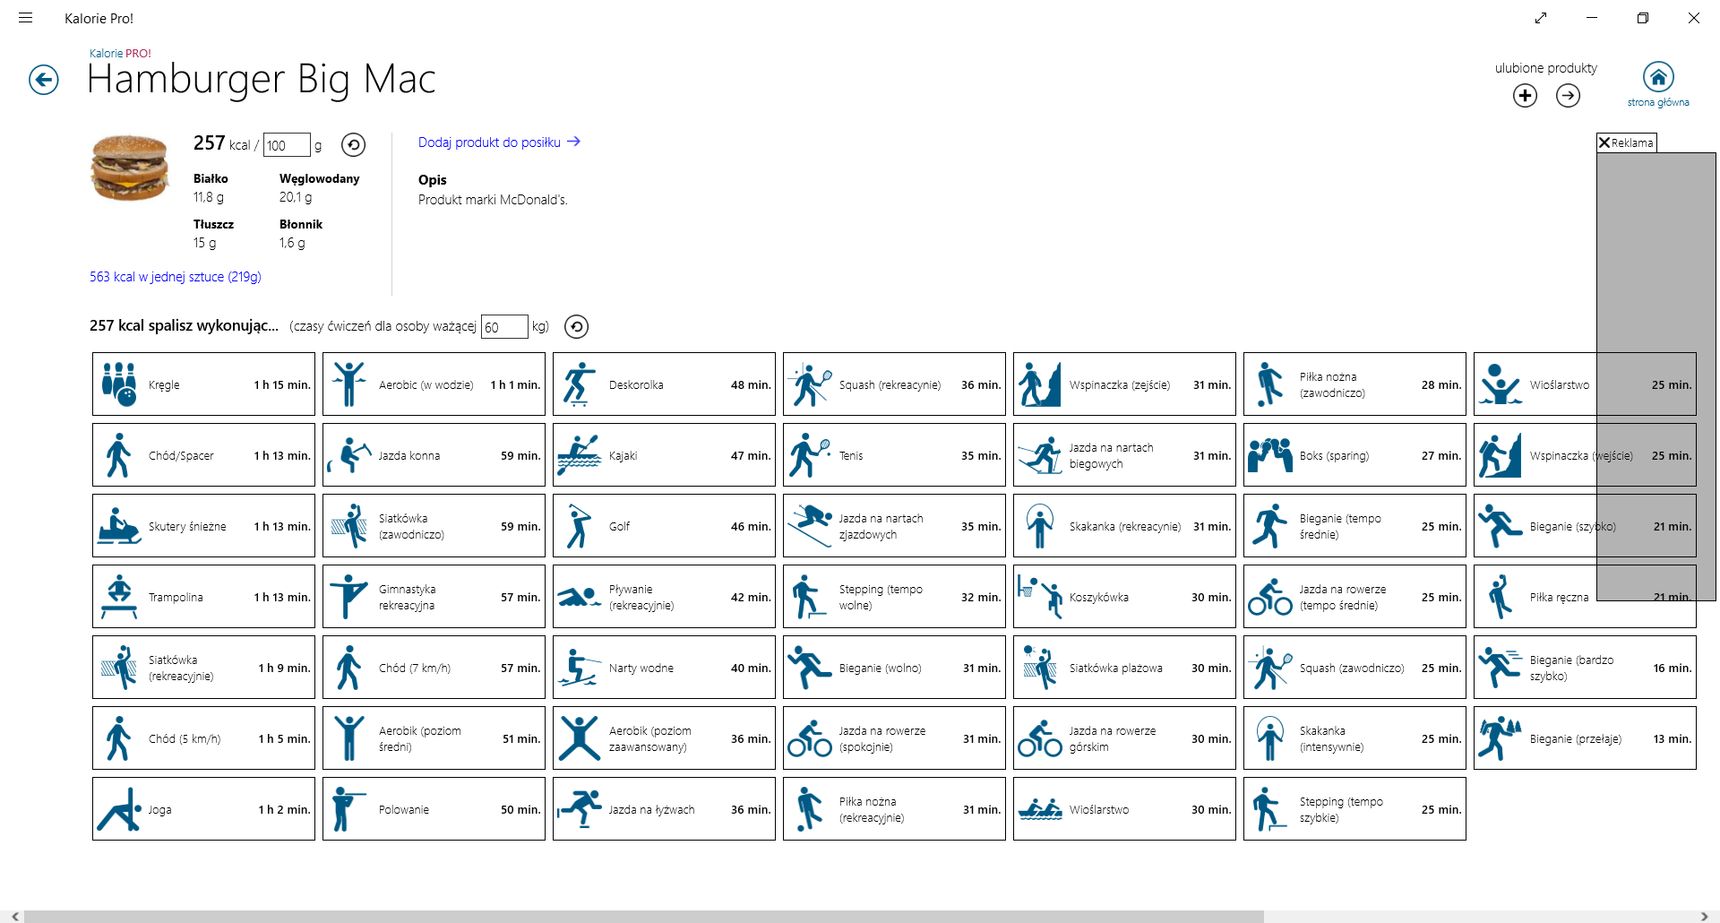Click the Big Mac burger image
This screenshot has width=1720, height=923.
coord(130,168)
